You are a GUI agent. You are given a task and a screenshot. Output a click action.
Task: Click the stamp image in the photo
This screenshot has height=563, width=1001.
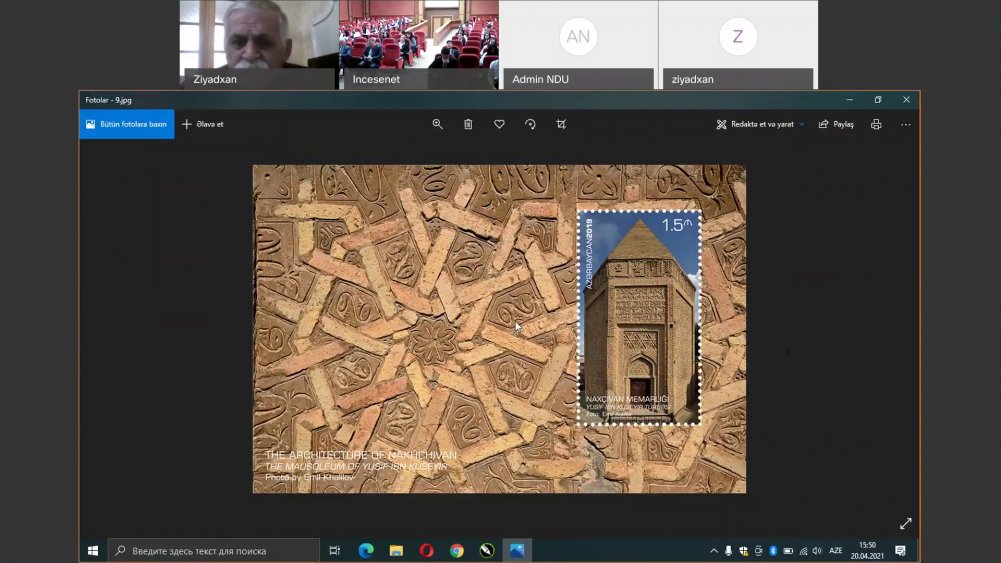tap(639, 318)
